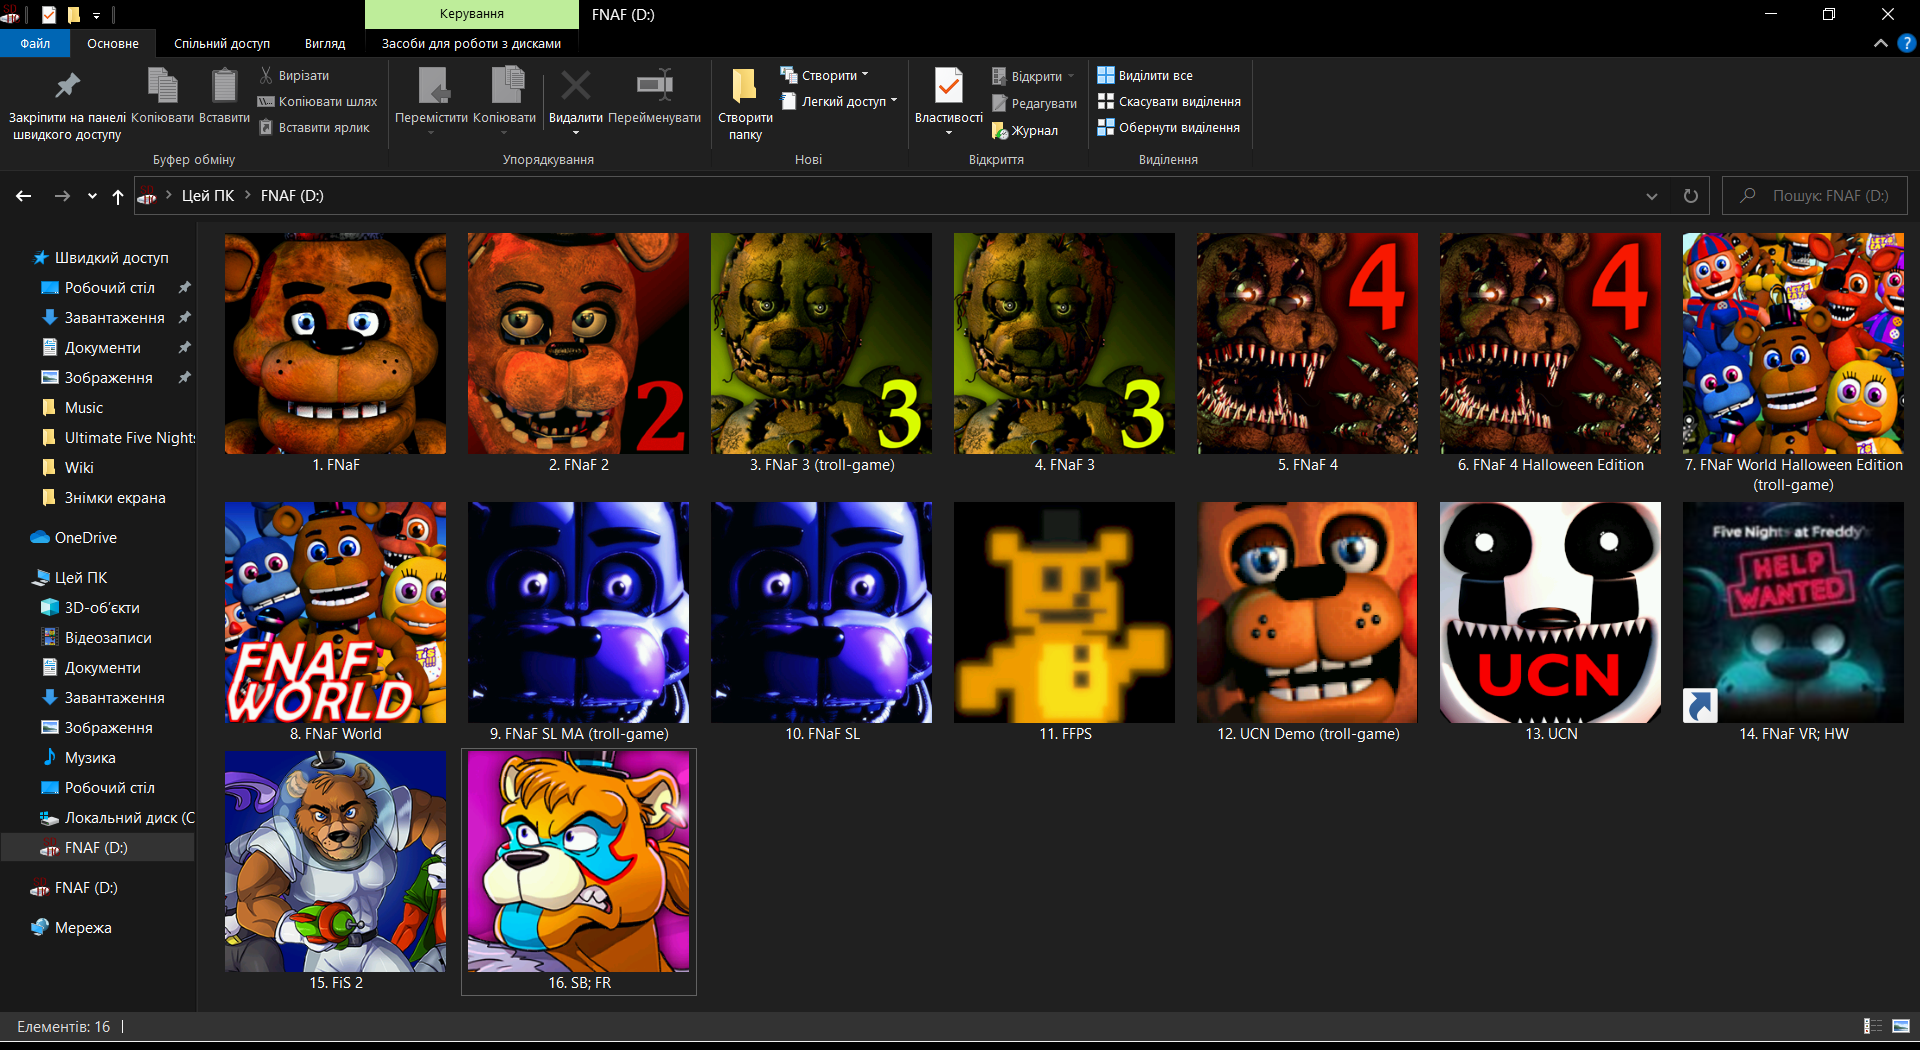Click the Керування contextual tab header
This screenshot has width=1920, height=1050.
coord(471,14)
